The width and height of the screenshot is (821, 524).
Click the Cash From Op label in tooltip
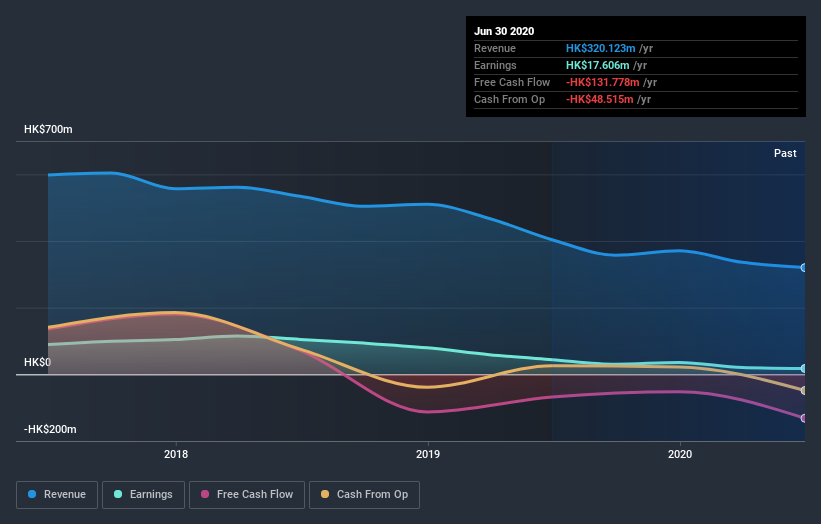tap(509, 99)
